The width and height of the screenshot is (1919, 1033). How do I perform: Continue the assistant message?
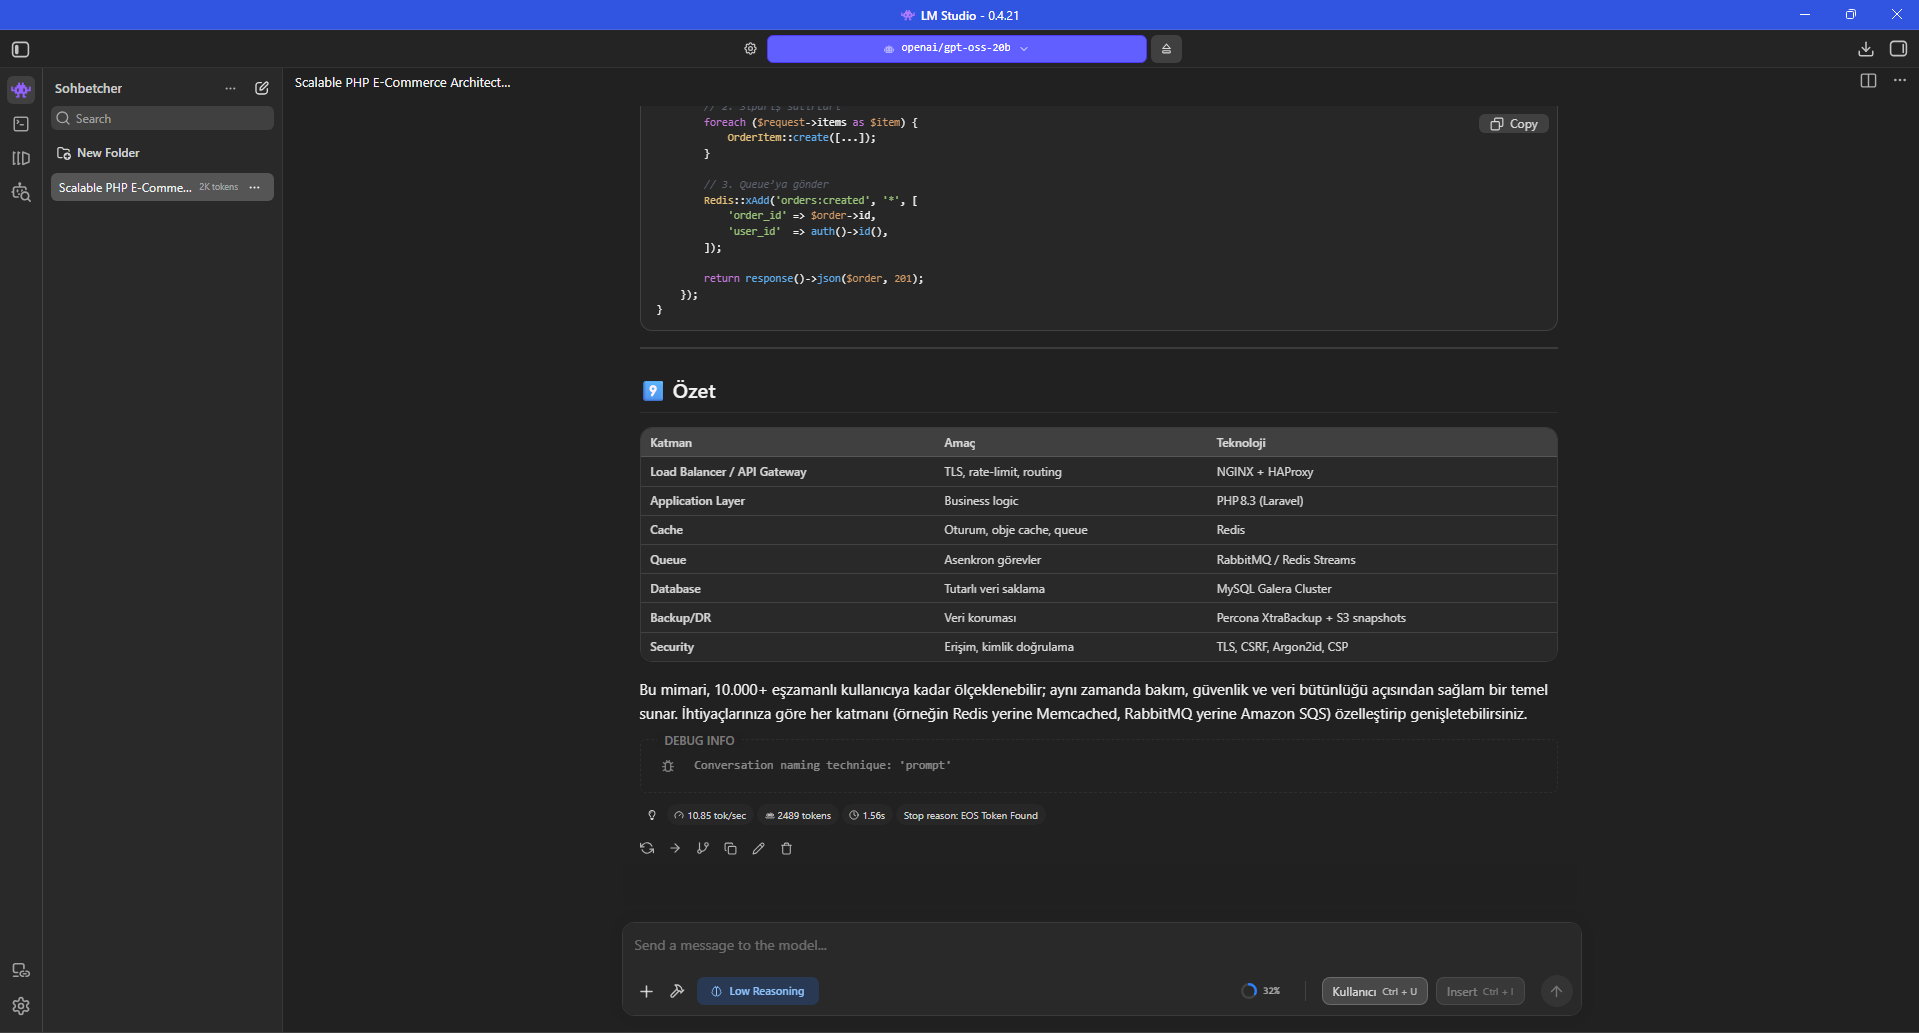[x=675, y=849]
